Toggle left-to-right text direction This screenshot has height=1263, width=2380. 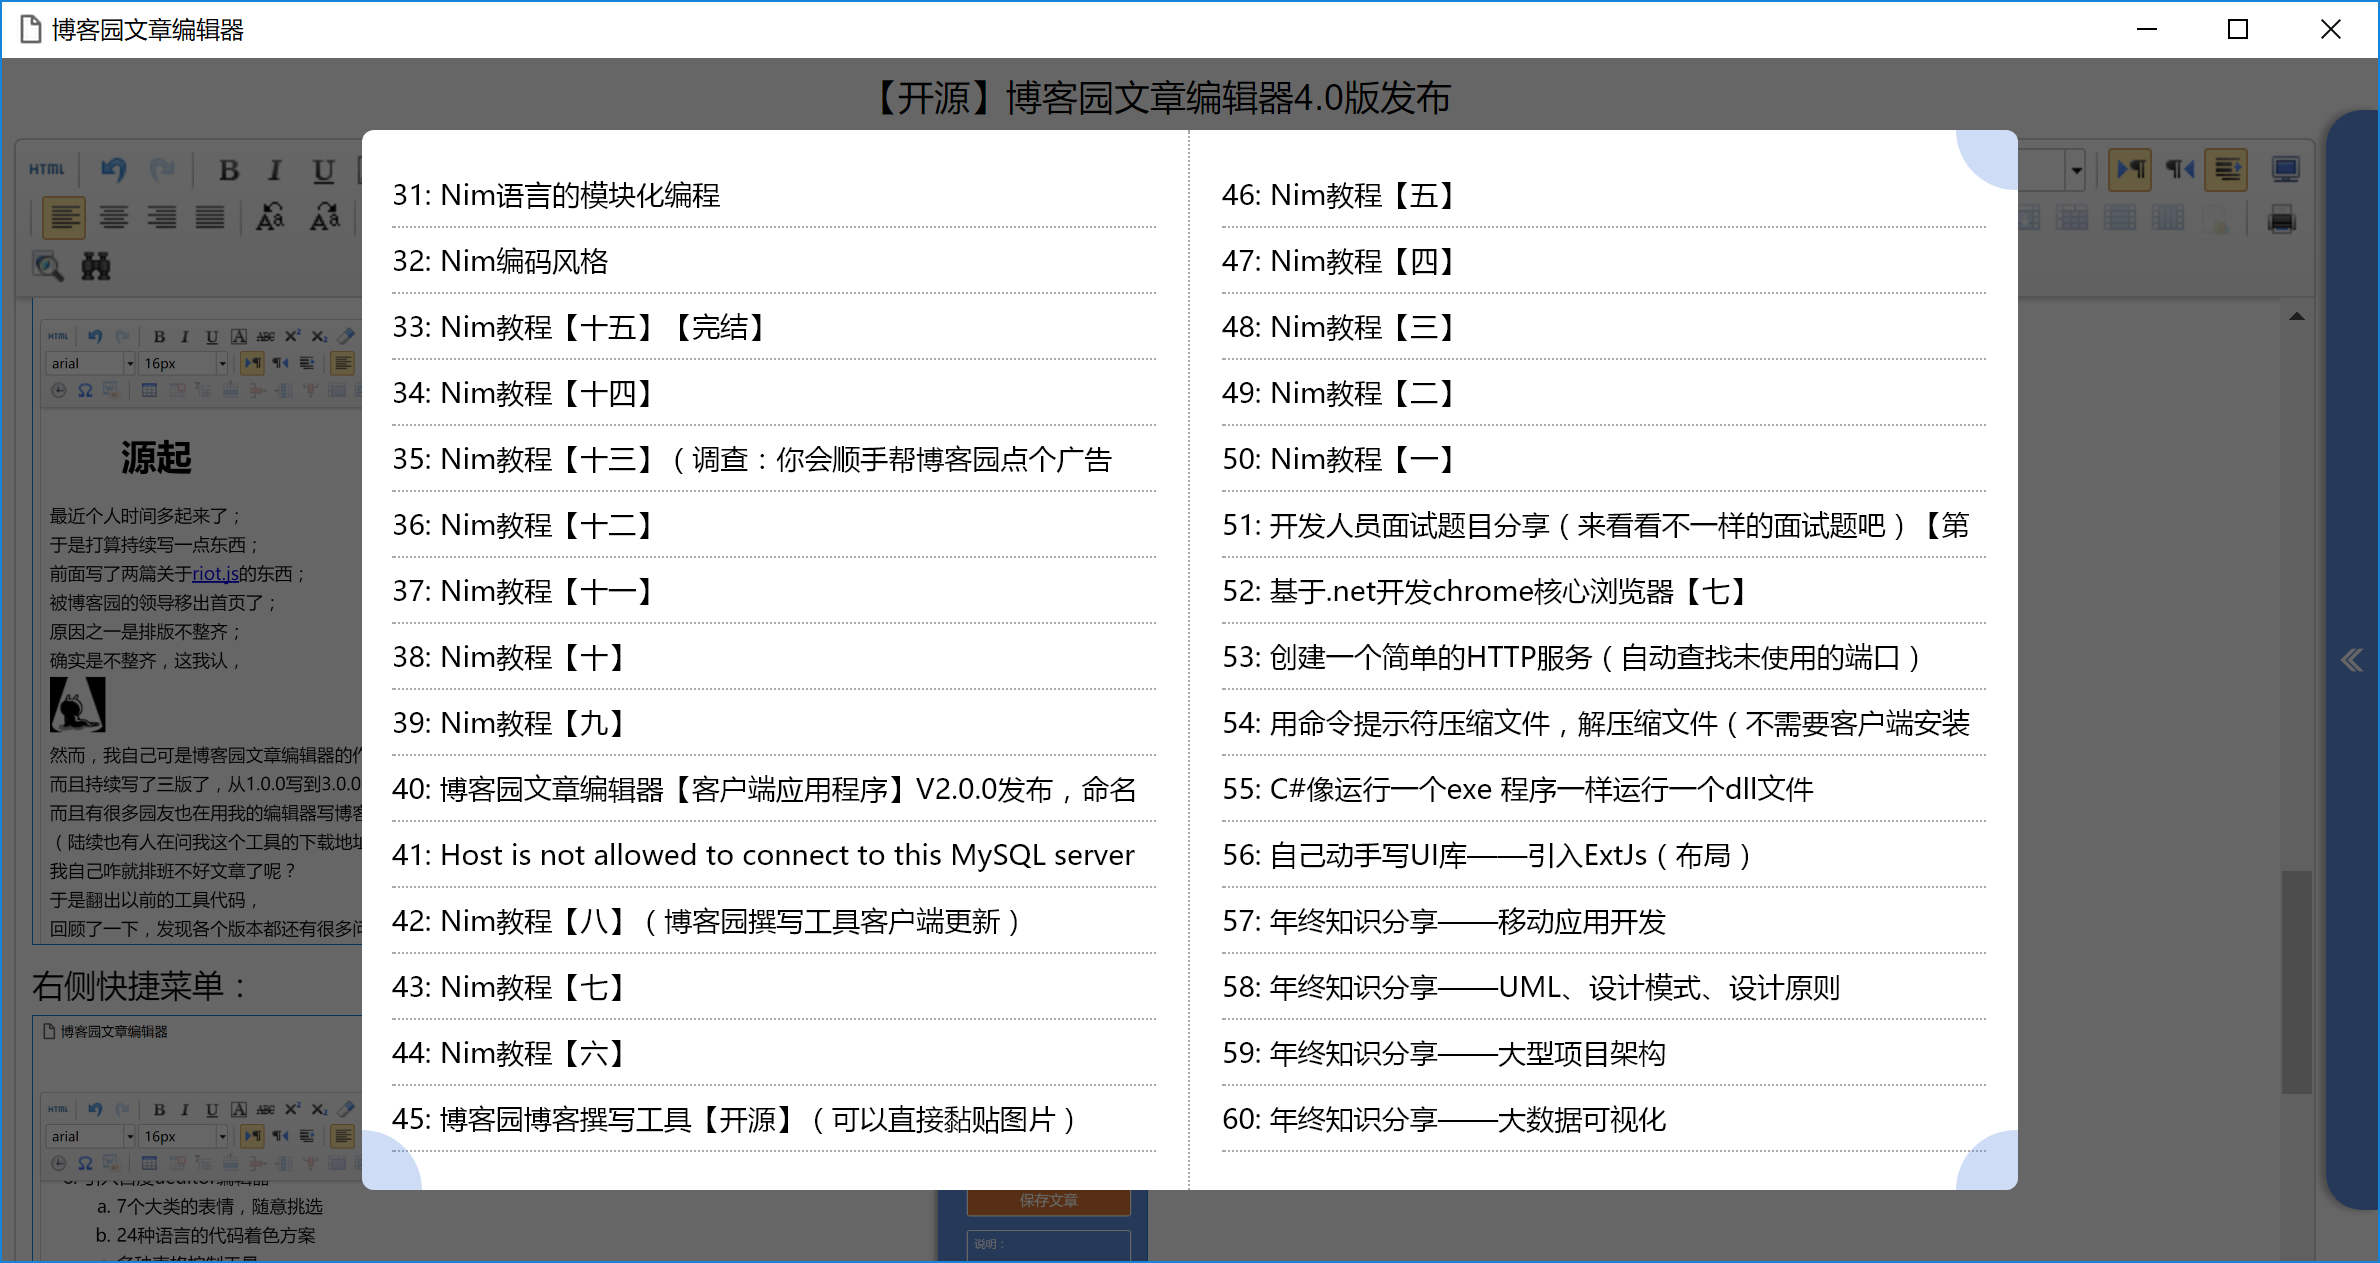click(x=2130, y=170)
